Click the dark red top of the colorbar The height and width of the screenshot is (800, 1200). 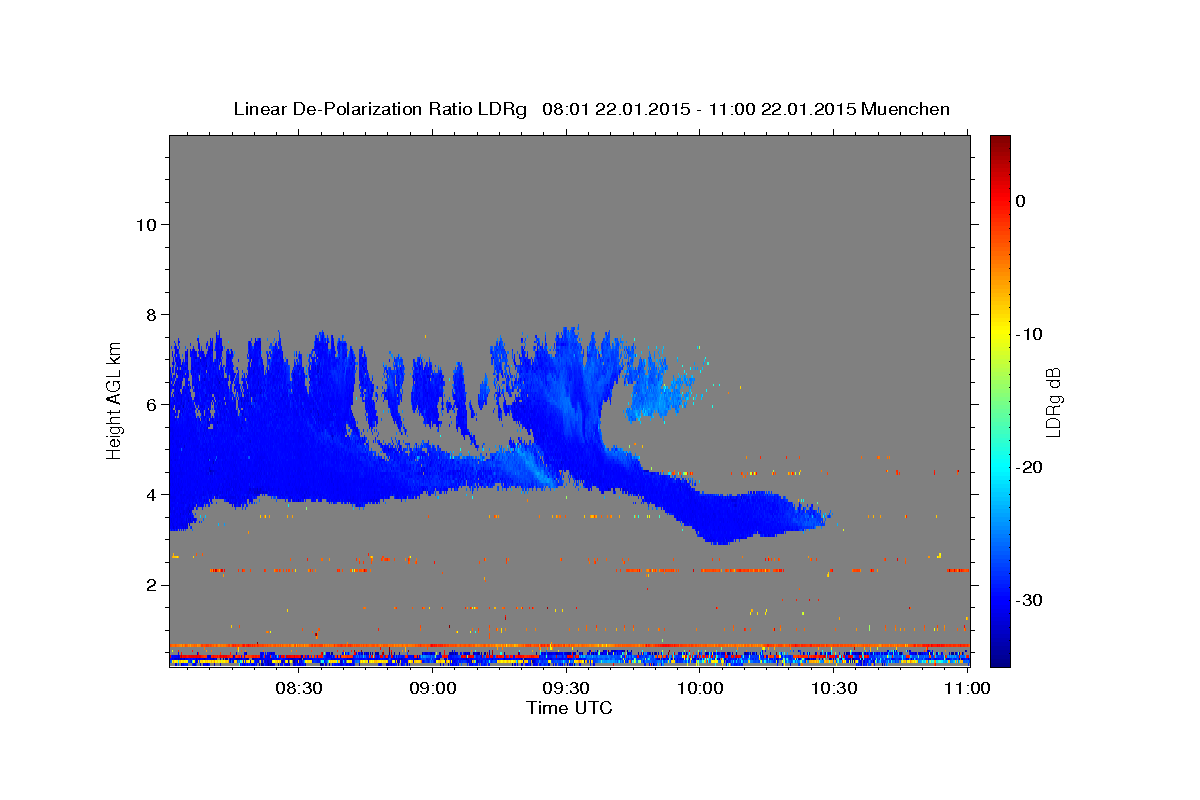[x=1000, y=144]
